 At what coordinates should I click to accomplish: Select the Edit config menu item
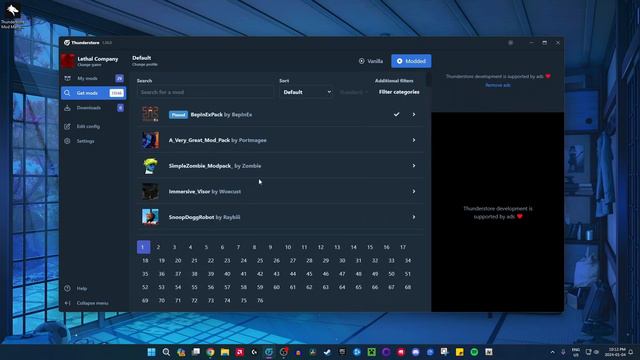point(93,127)
